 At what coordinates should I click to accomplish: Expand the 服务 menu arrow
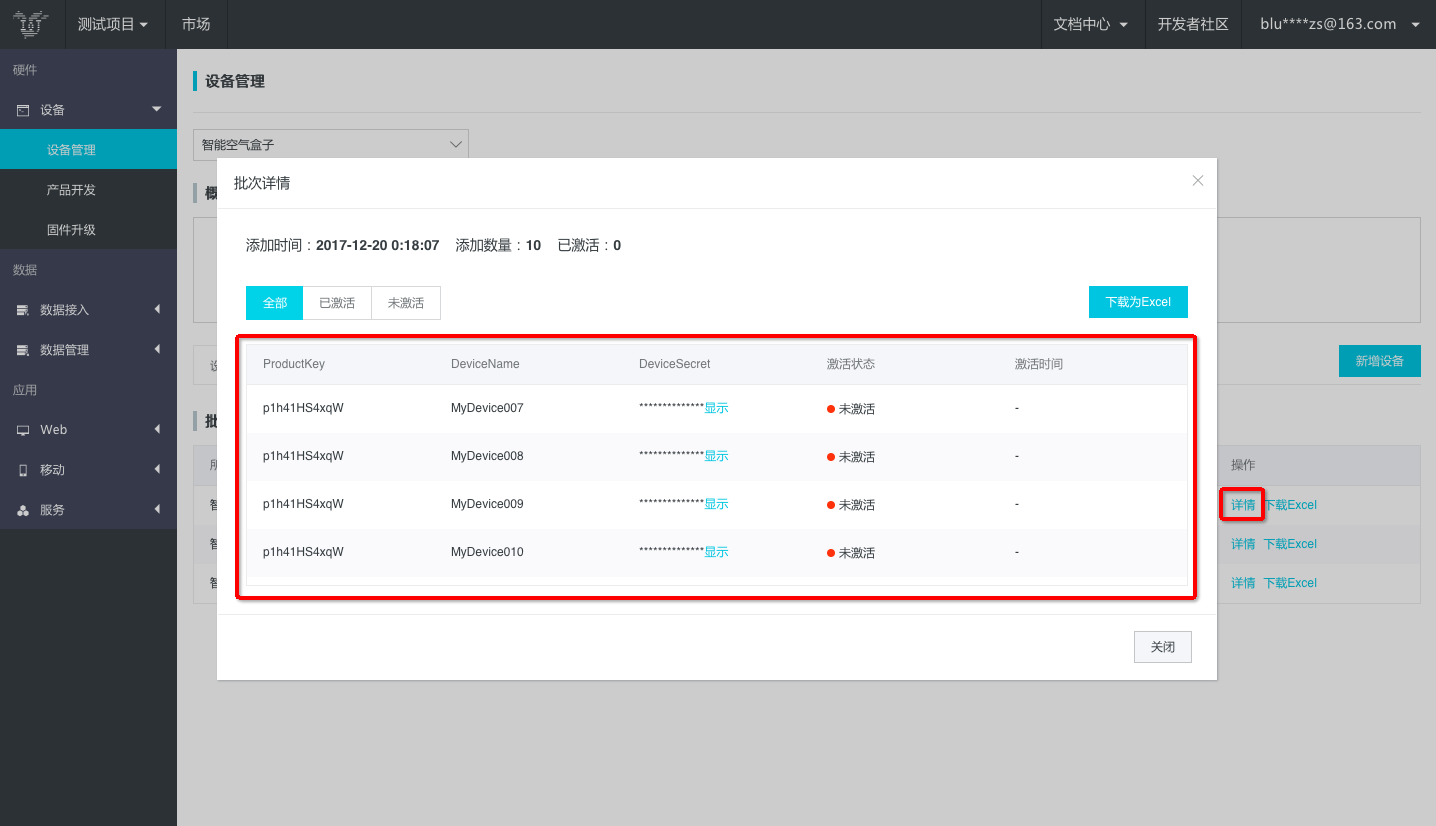point(157,509)
